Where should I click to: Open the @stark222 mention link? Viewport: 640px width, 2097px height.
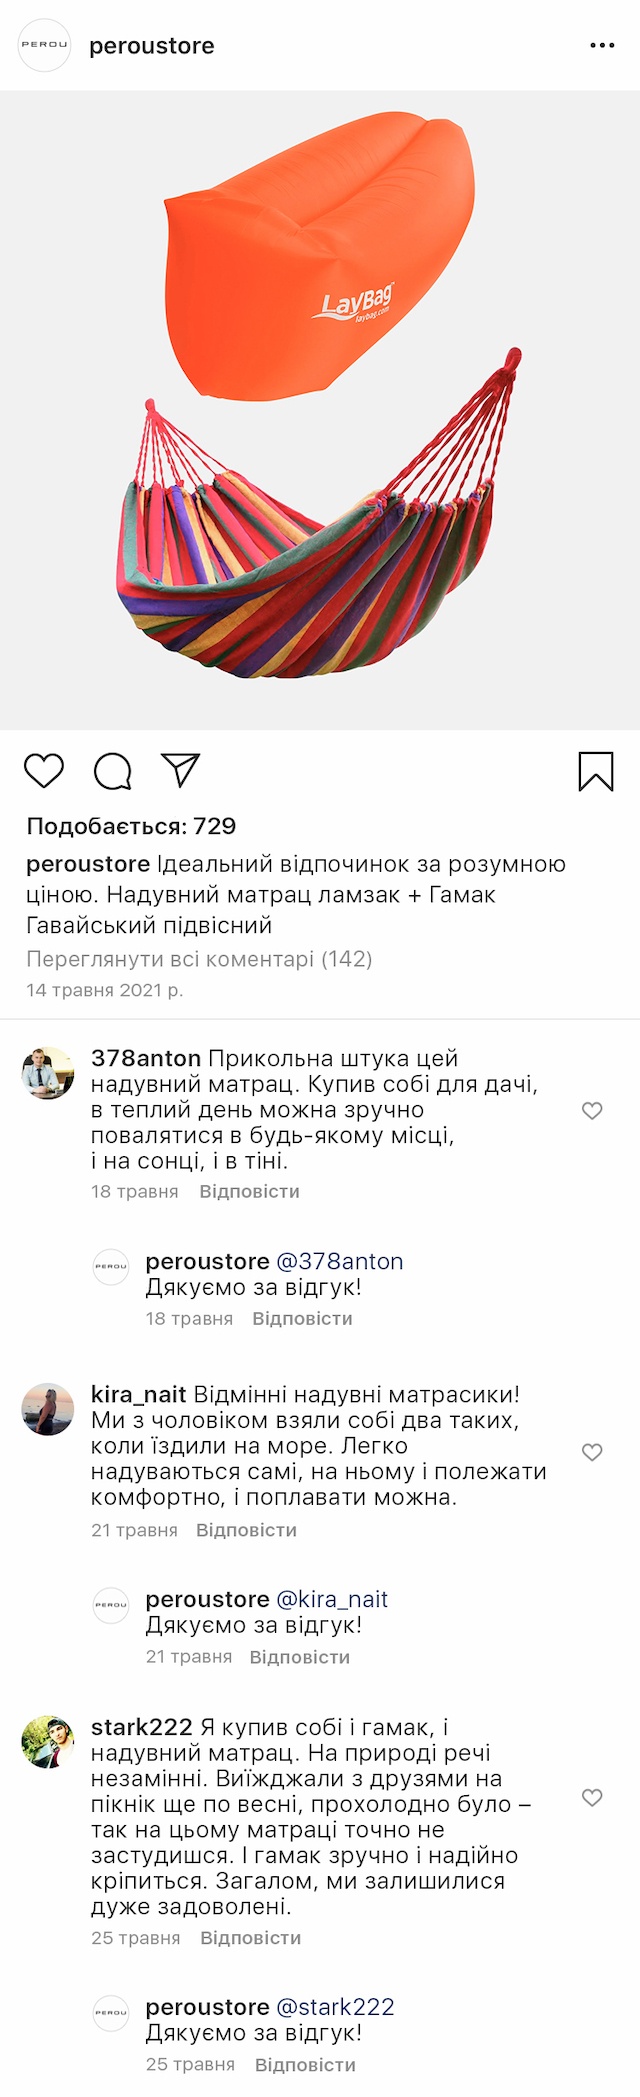[x=335, y=2007]
